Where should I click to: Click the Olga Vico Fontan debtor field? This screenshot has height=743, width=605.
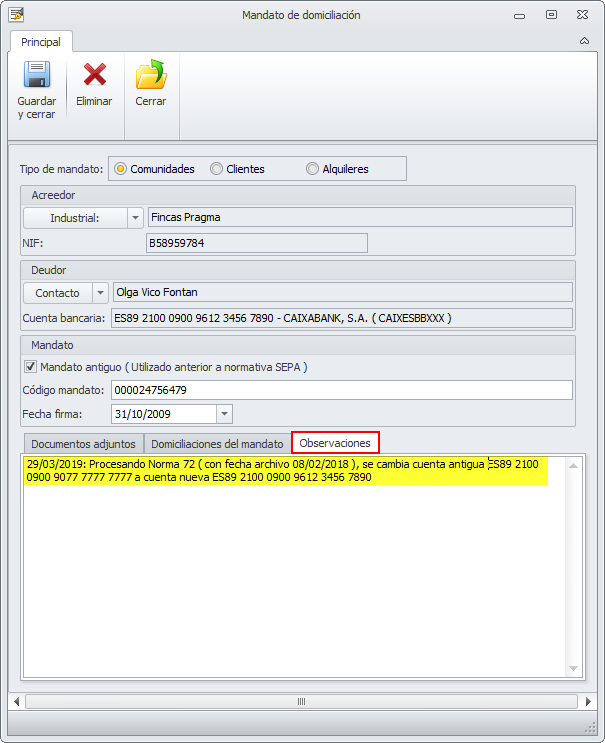point(343,292)
